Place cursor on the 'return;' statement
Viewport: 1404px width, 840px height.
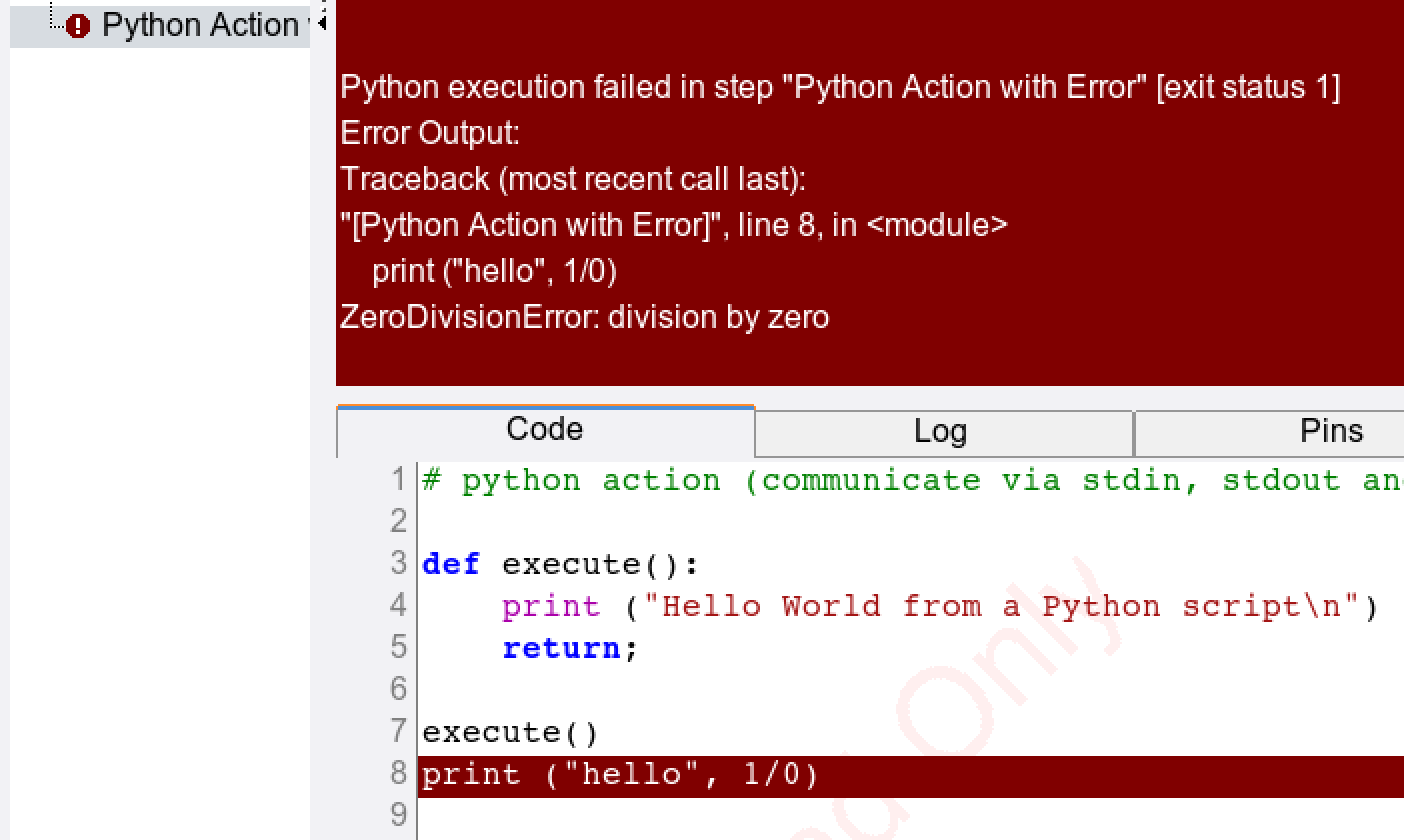click(x=568, y=649)
